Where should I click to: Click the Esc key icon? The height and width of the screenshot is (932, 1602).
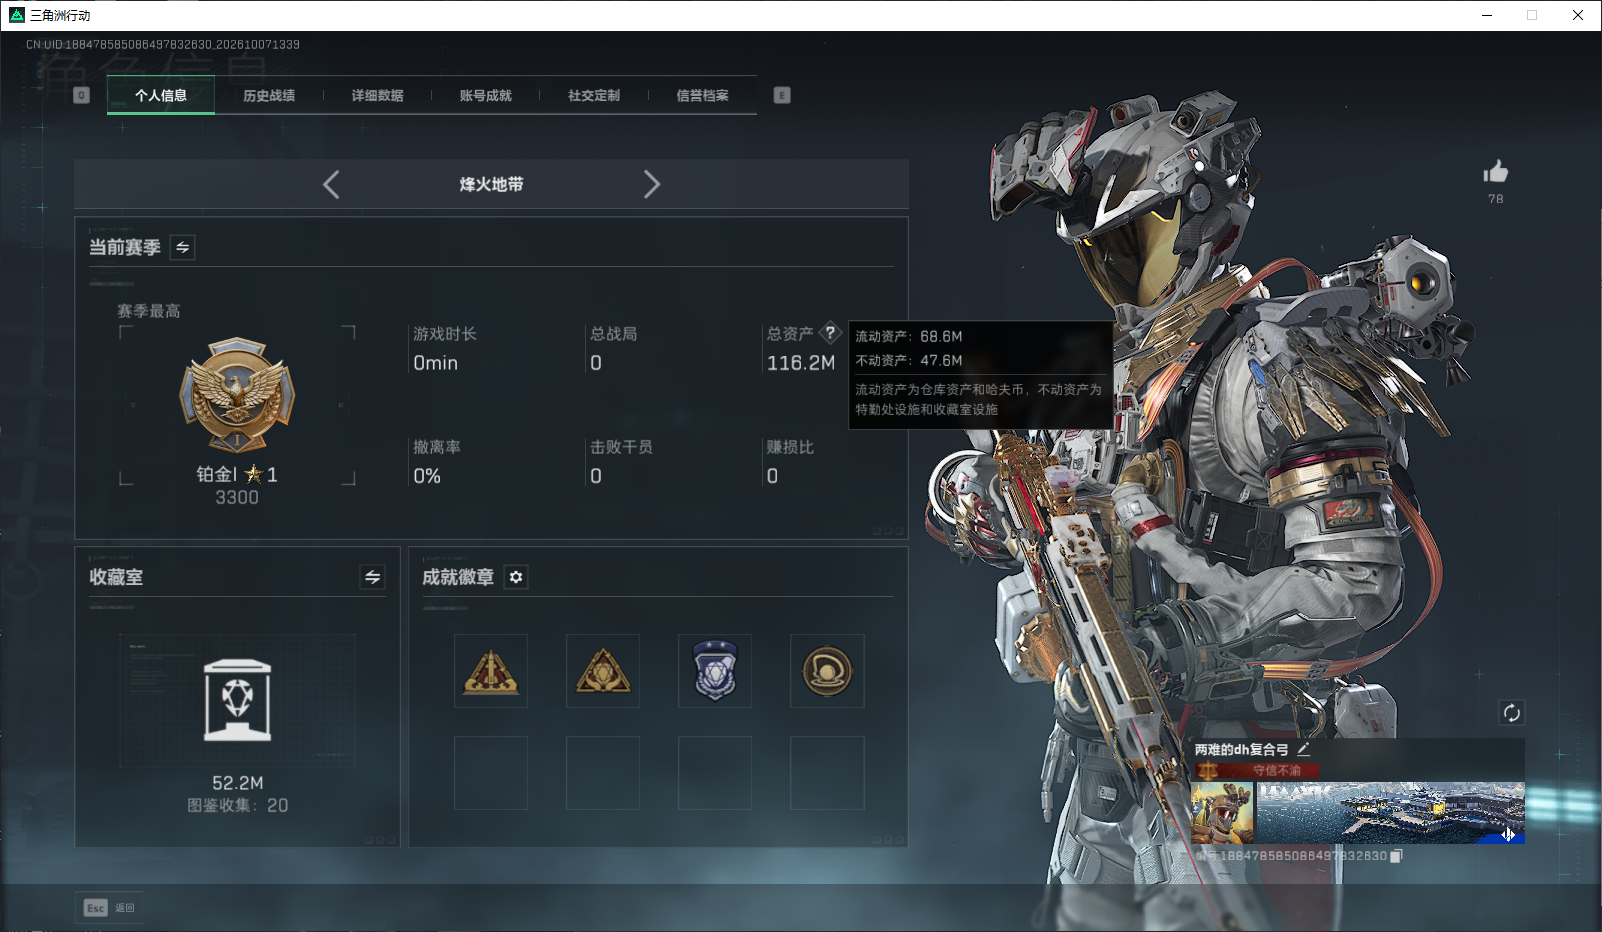coord(95,908)
